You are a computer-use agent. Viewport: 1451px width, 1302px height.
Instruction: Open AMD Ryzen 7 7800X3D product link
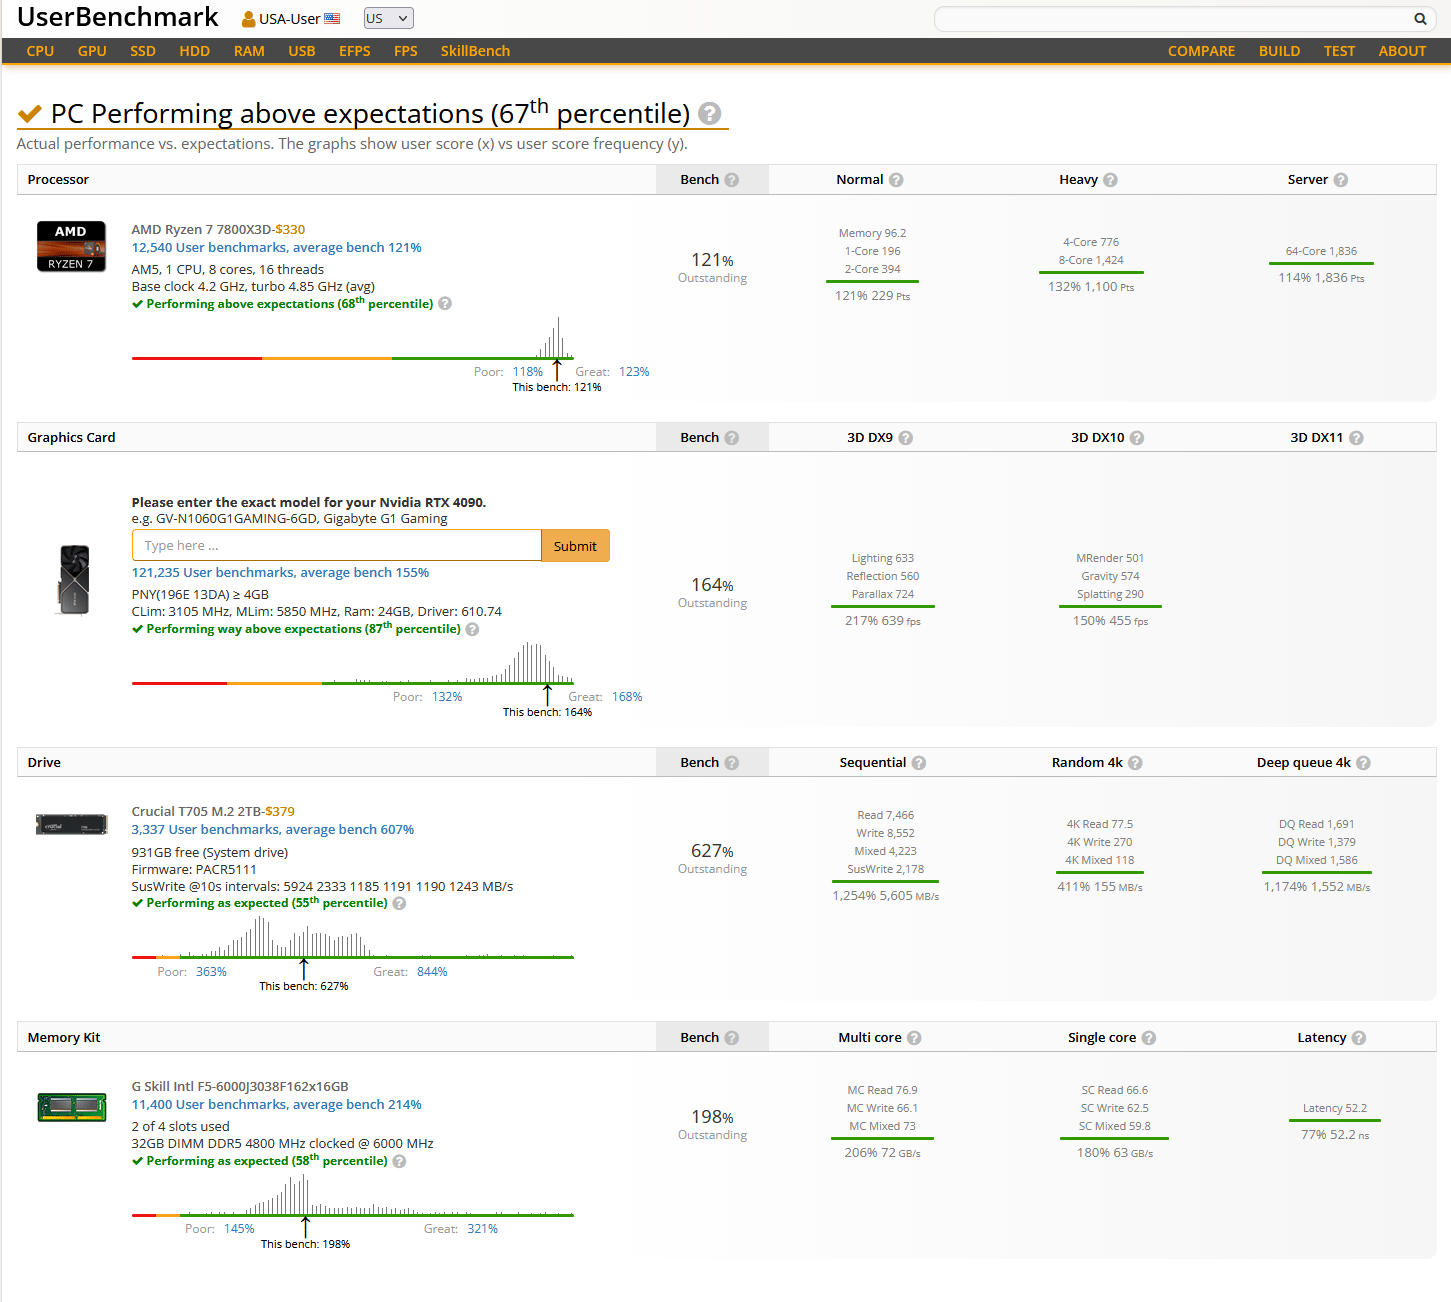[202, 230]
